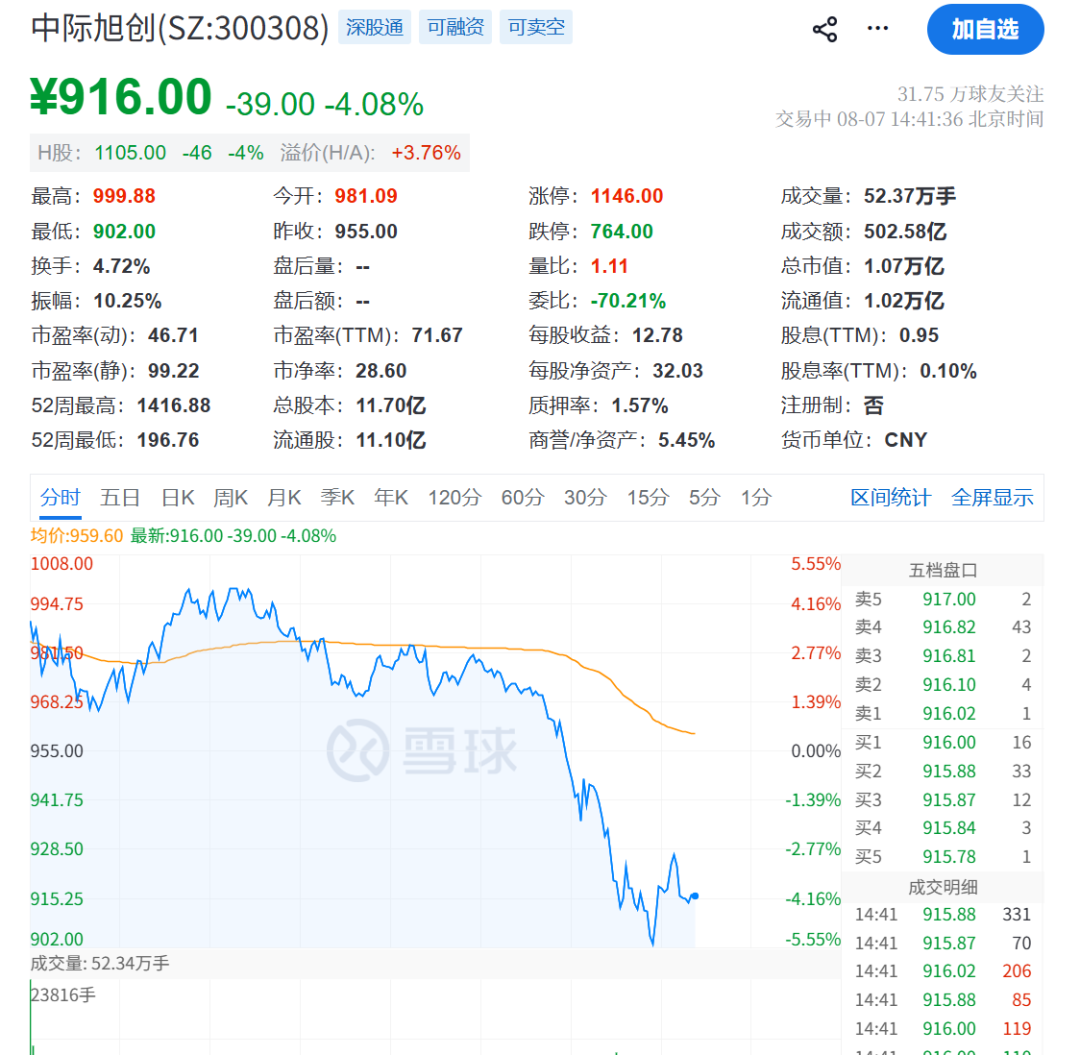This screenshot has height=1055, width=1080.
Task: Click the 卖5 row at 917.00
Action: pos(943,599)
